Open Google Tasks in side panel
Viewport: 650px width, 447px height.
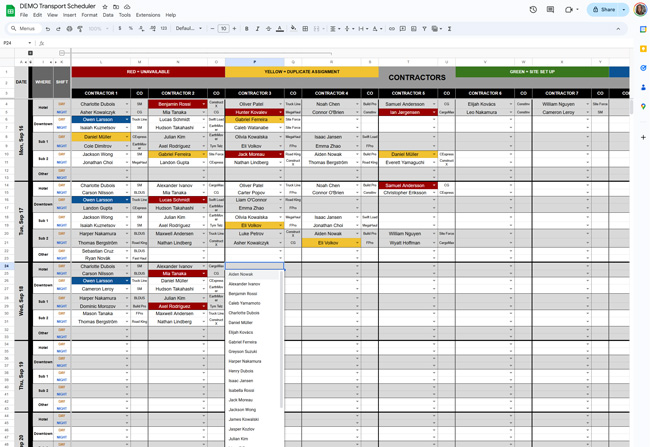643,68
